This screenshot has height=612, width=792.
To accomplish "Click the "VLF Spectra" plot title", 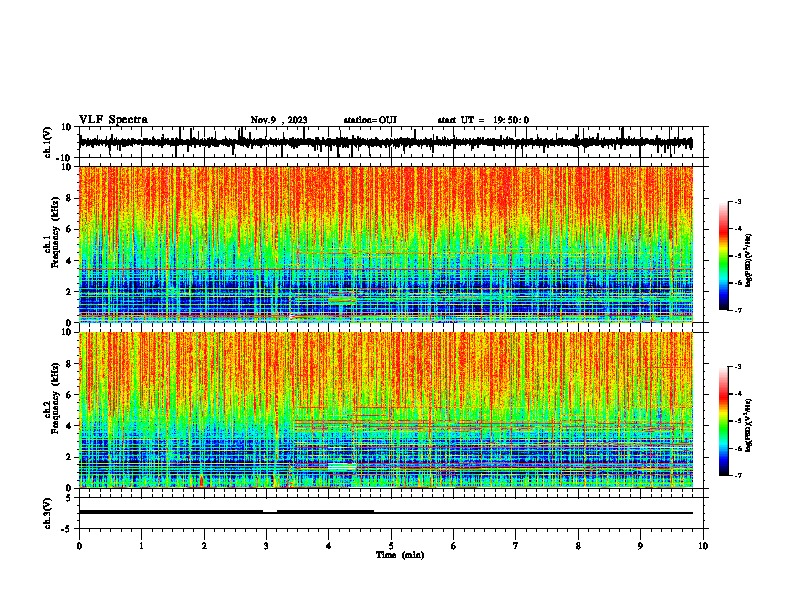I will (x=113, y=120).
